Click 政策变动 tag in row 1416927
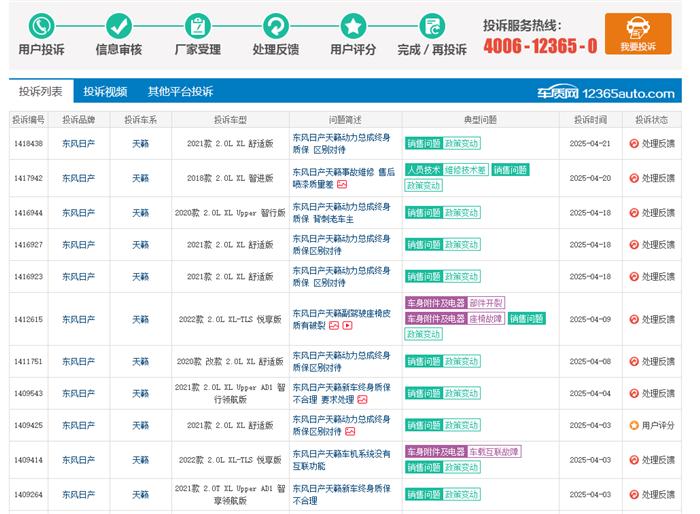 [461, 245]
